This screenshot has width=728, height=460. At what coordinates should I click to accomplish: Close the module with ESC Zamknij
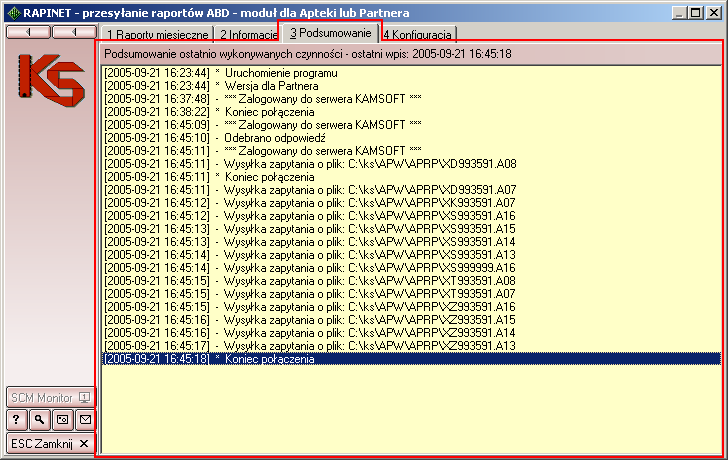(51, 444)
